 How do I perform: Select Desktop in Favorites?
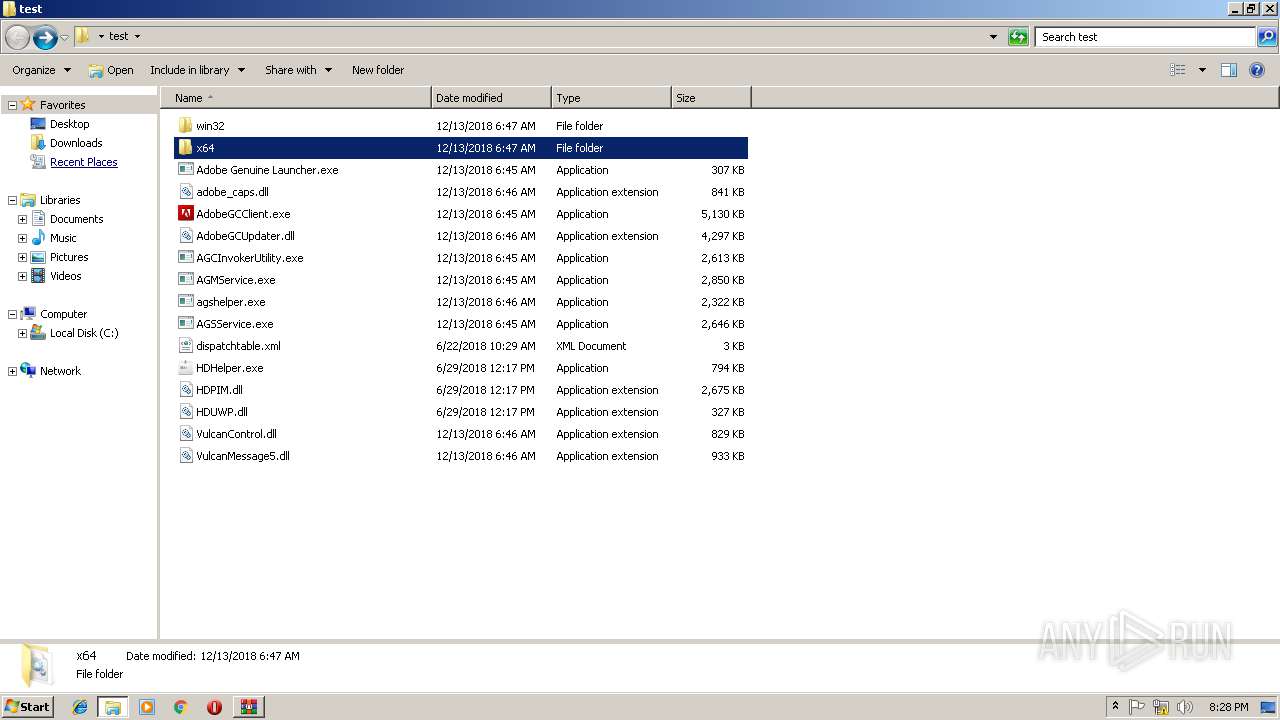tap(70, 124)
